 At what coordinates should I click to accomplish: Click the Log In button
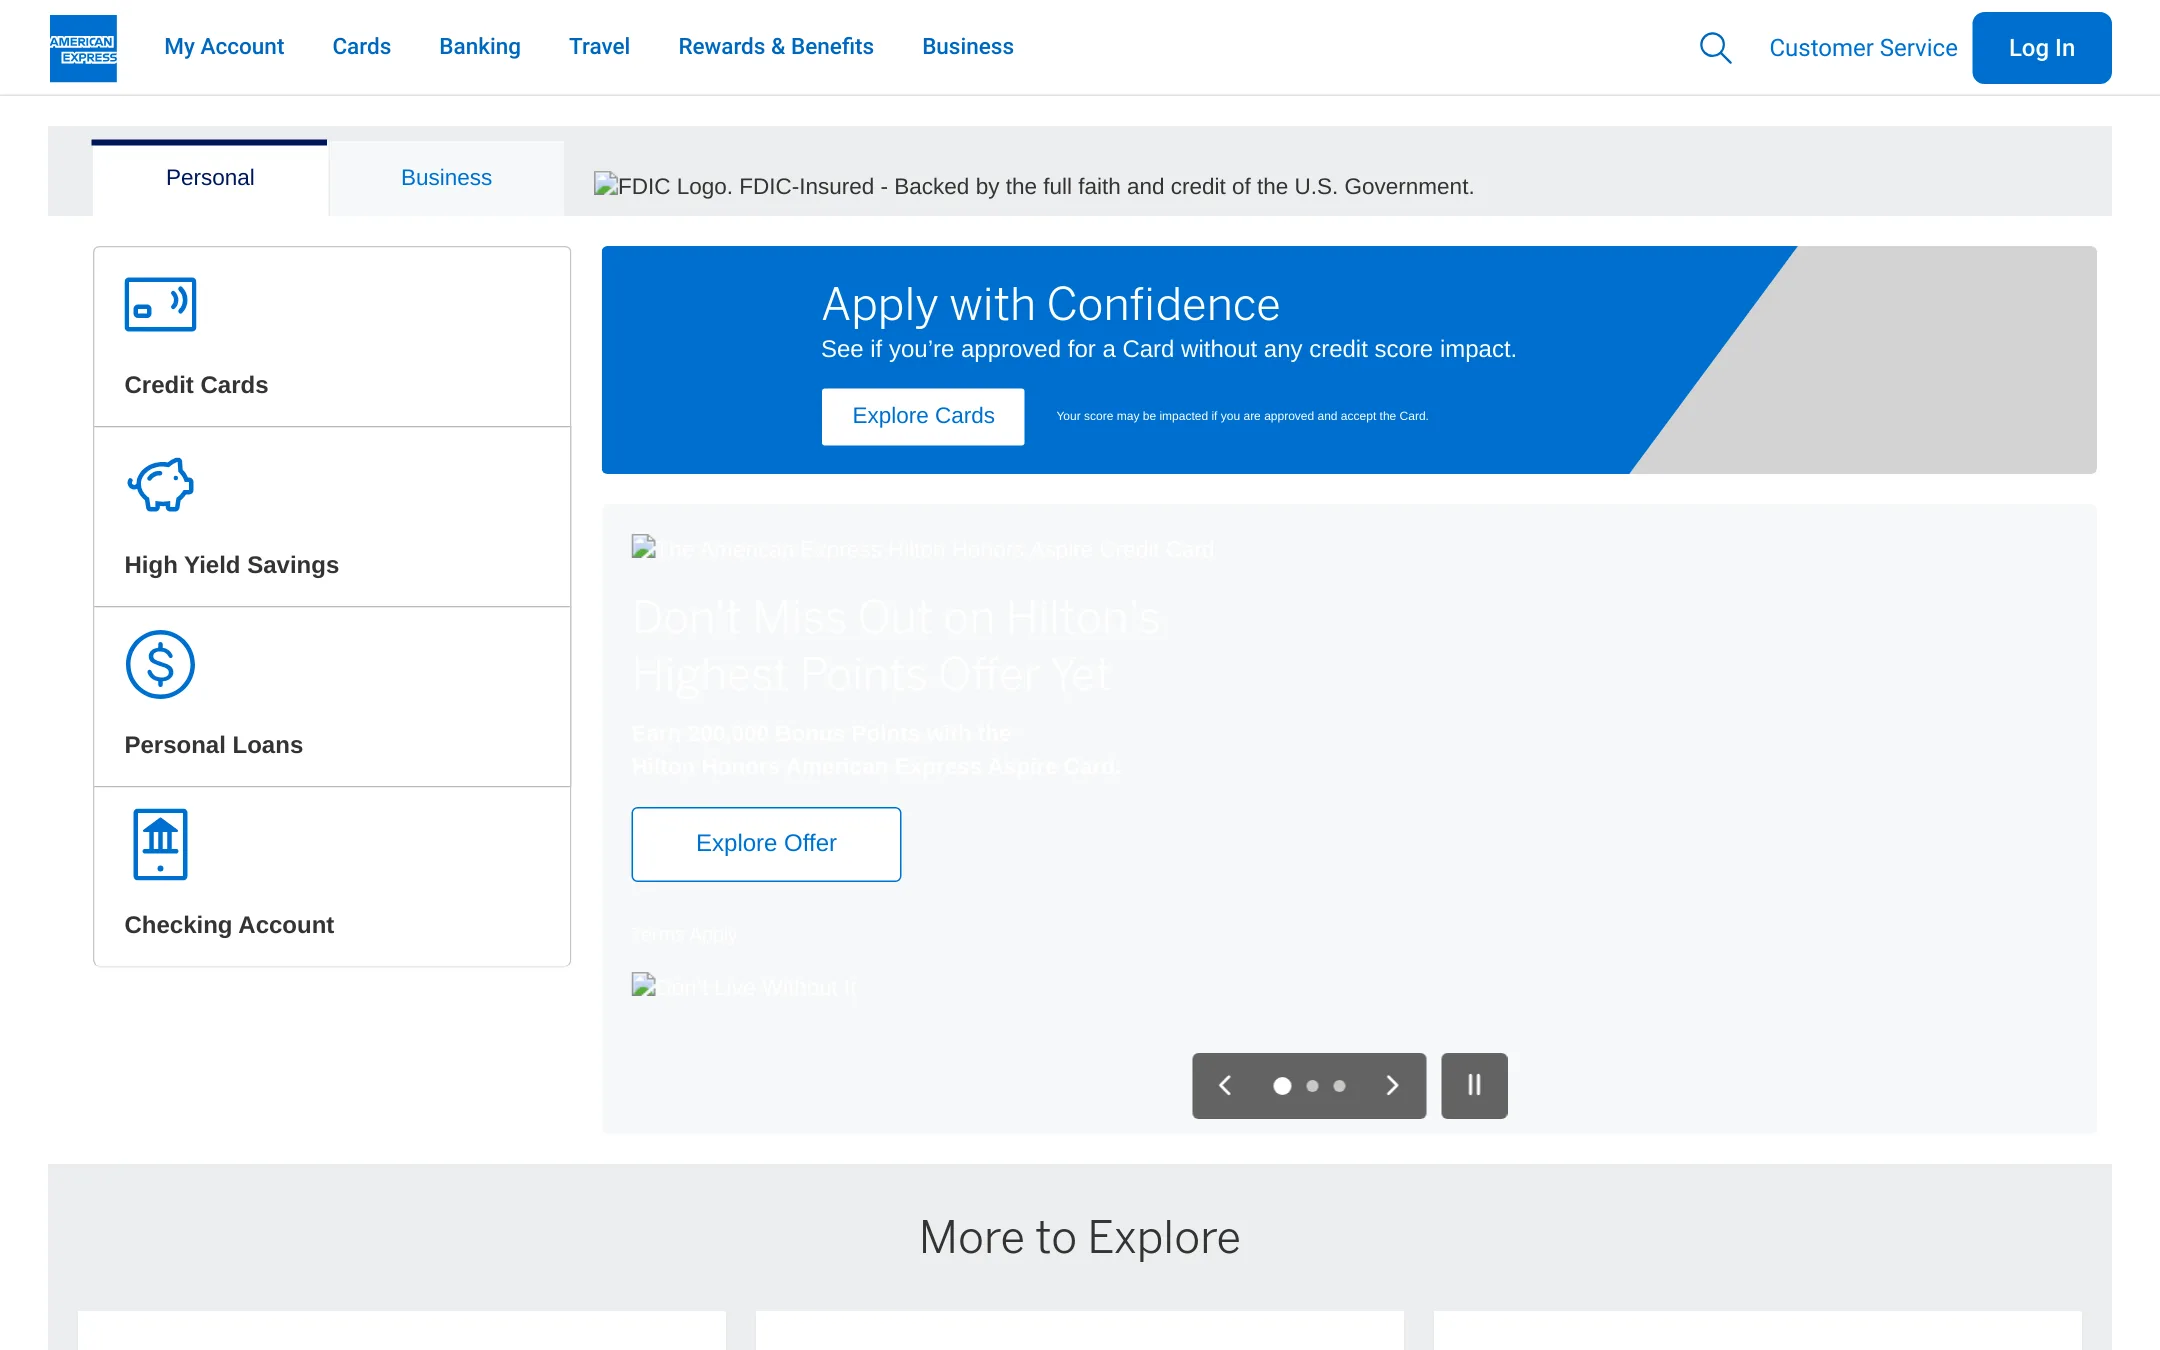pos(2042,48)
